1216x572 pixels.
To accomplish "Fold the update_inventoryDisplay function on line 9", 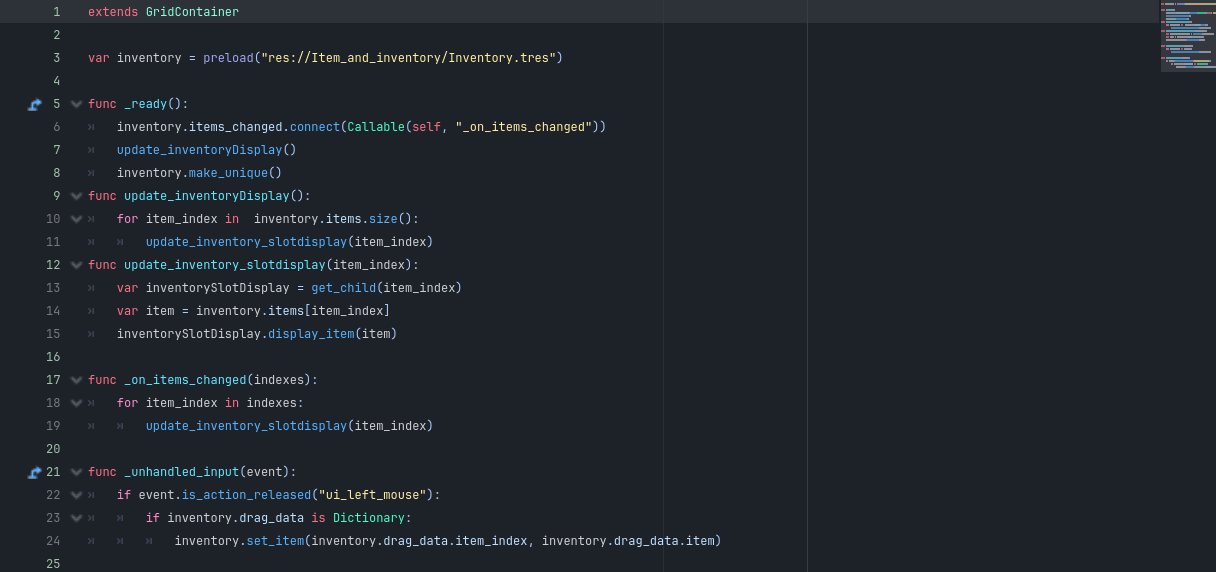I will tap(76, 196).
